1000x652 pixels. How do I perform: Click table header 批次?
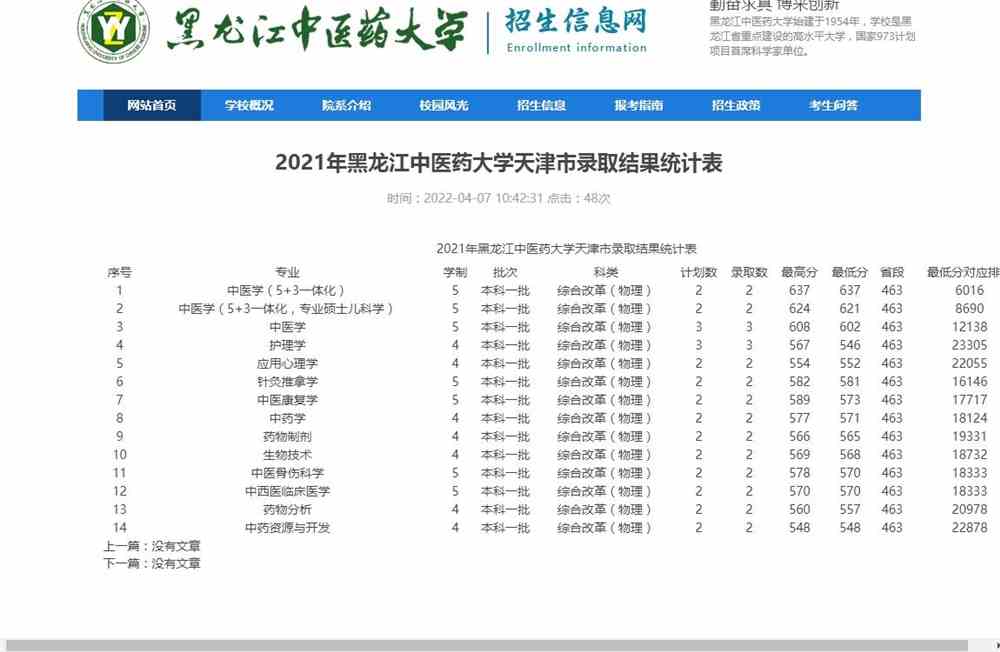(505, 272)
